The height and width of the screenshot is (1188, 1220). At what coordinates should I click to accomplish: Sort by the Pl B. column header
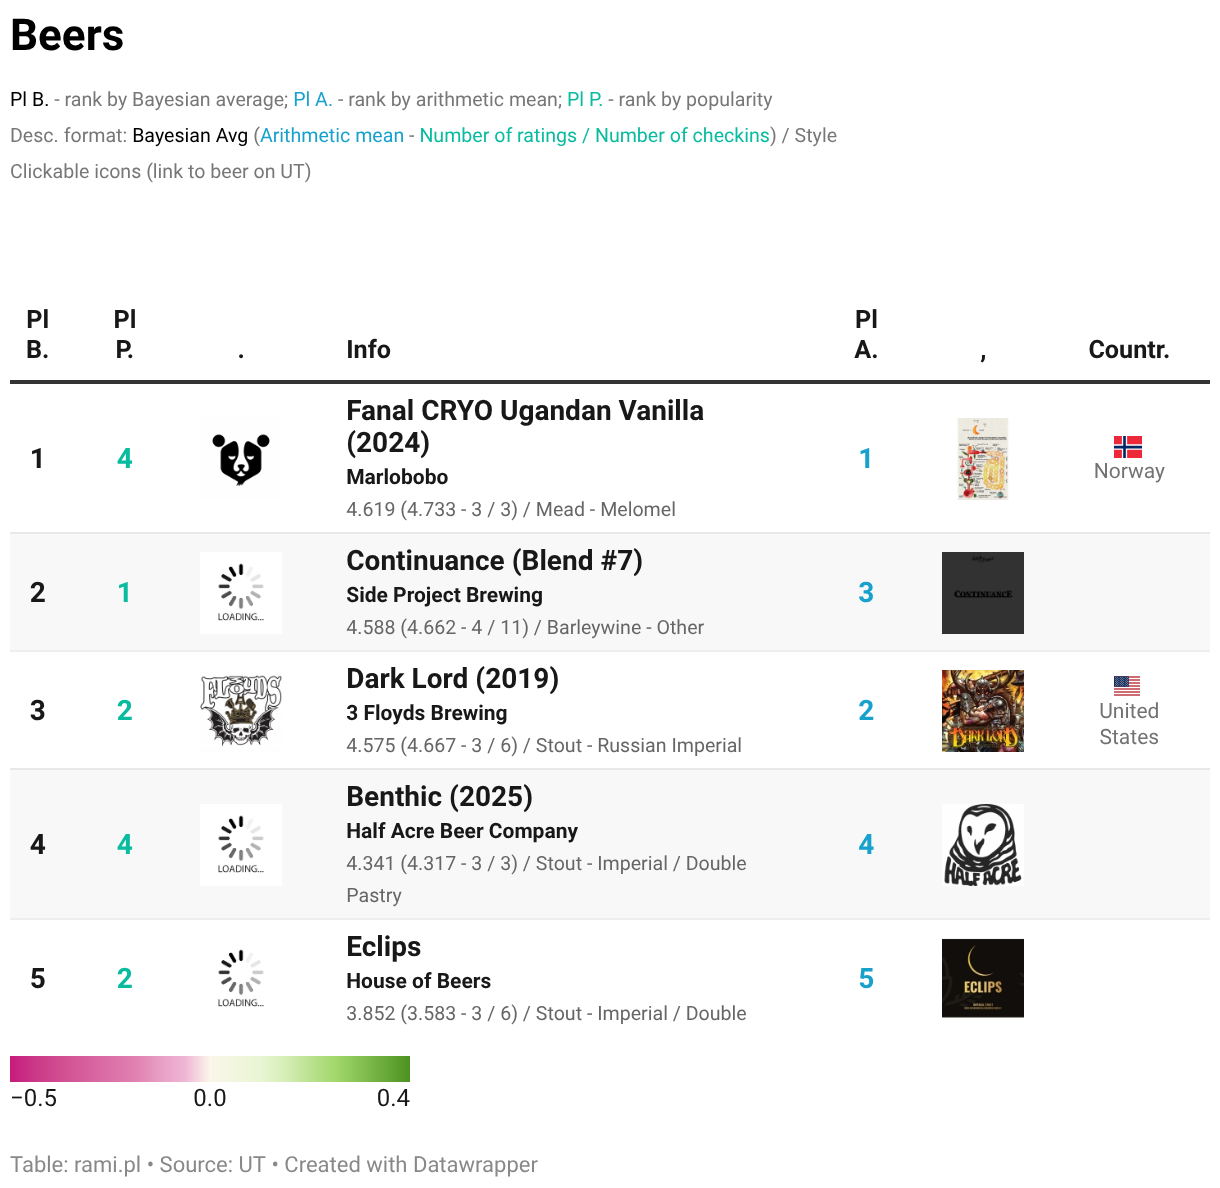(38, 334)
